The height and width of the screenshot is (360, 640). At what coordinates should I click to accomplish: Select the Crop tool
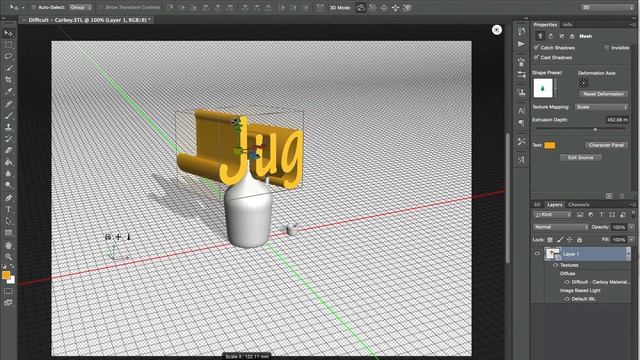tap(9, 80)
